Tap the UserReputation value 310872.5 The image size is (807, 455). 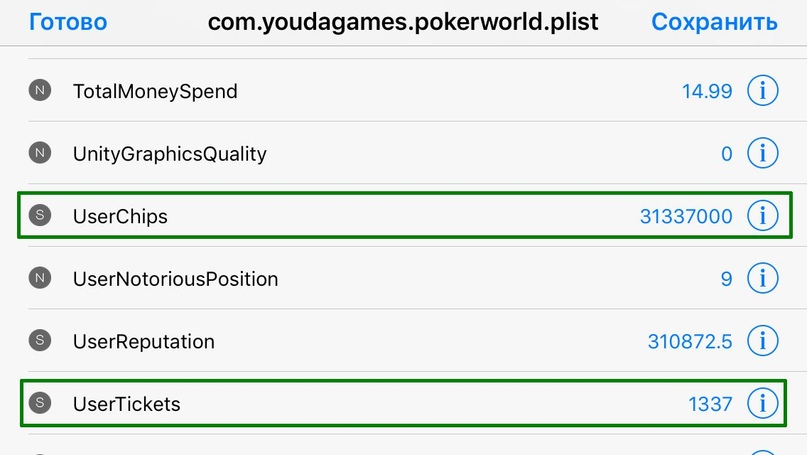[689, 341]
